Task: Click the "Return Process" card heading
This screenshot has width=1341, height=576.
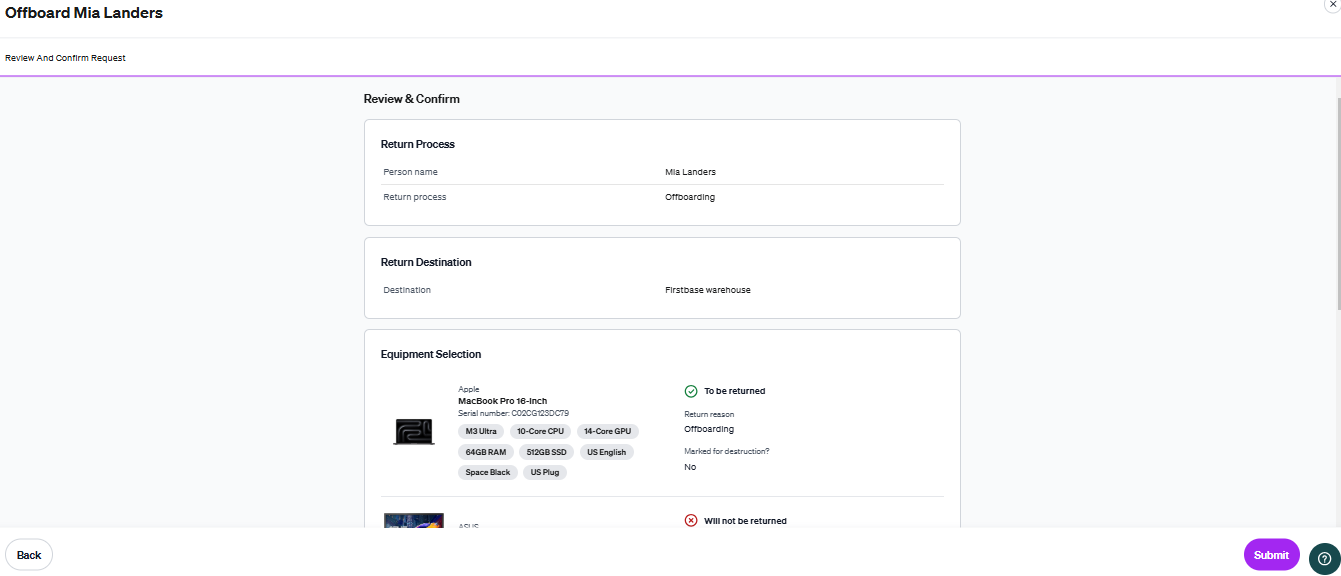Action: (x=418, y=144)
